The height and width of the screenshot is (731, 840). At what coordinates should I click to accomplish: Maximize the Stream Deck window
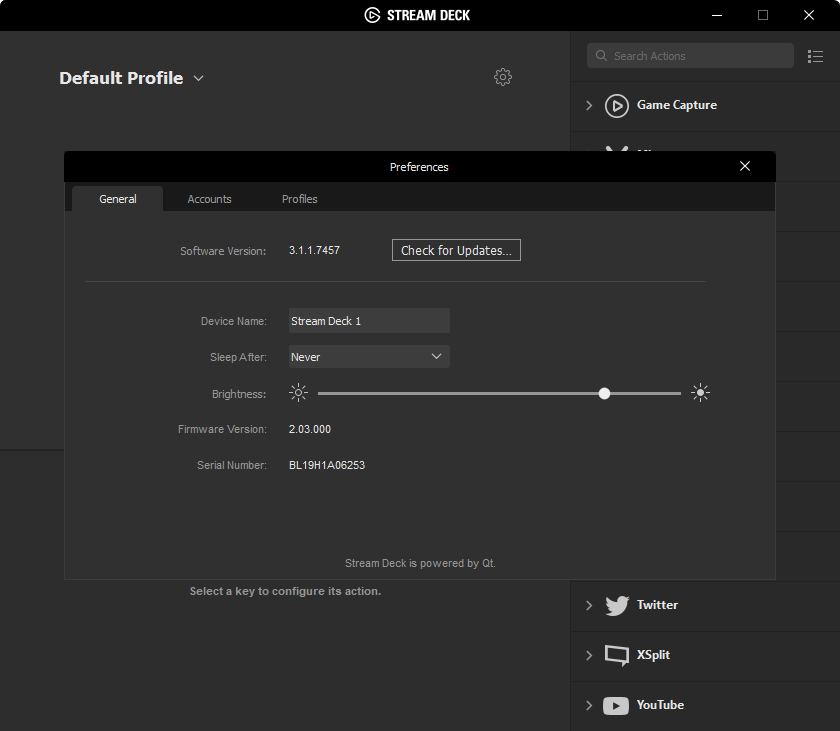763,15
